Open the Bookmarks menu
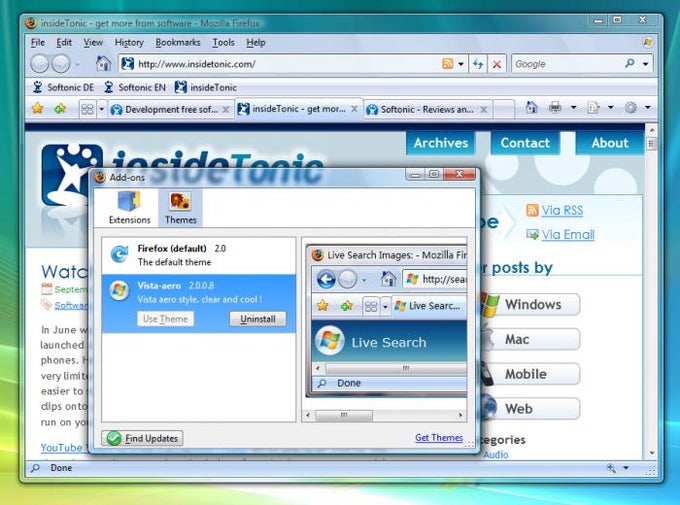The width and height of the screenshot is (680, 505). point(178,43)
